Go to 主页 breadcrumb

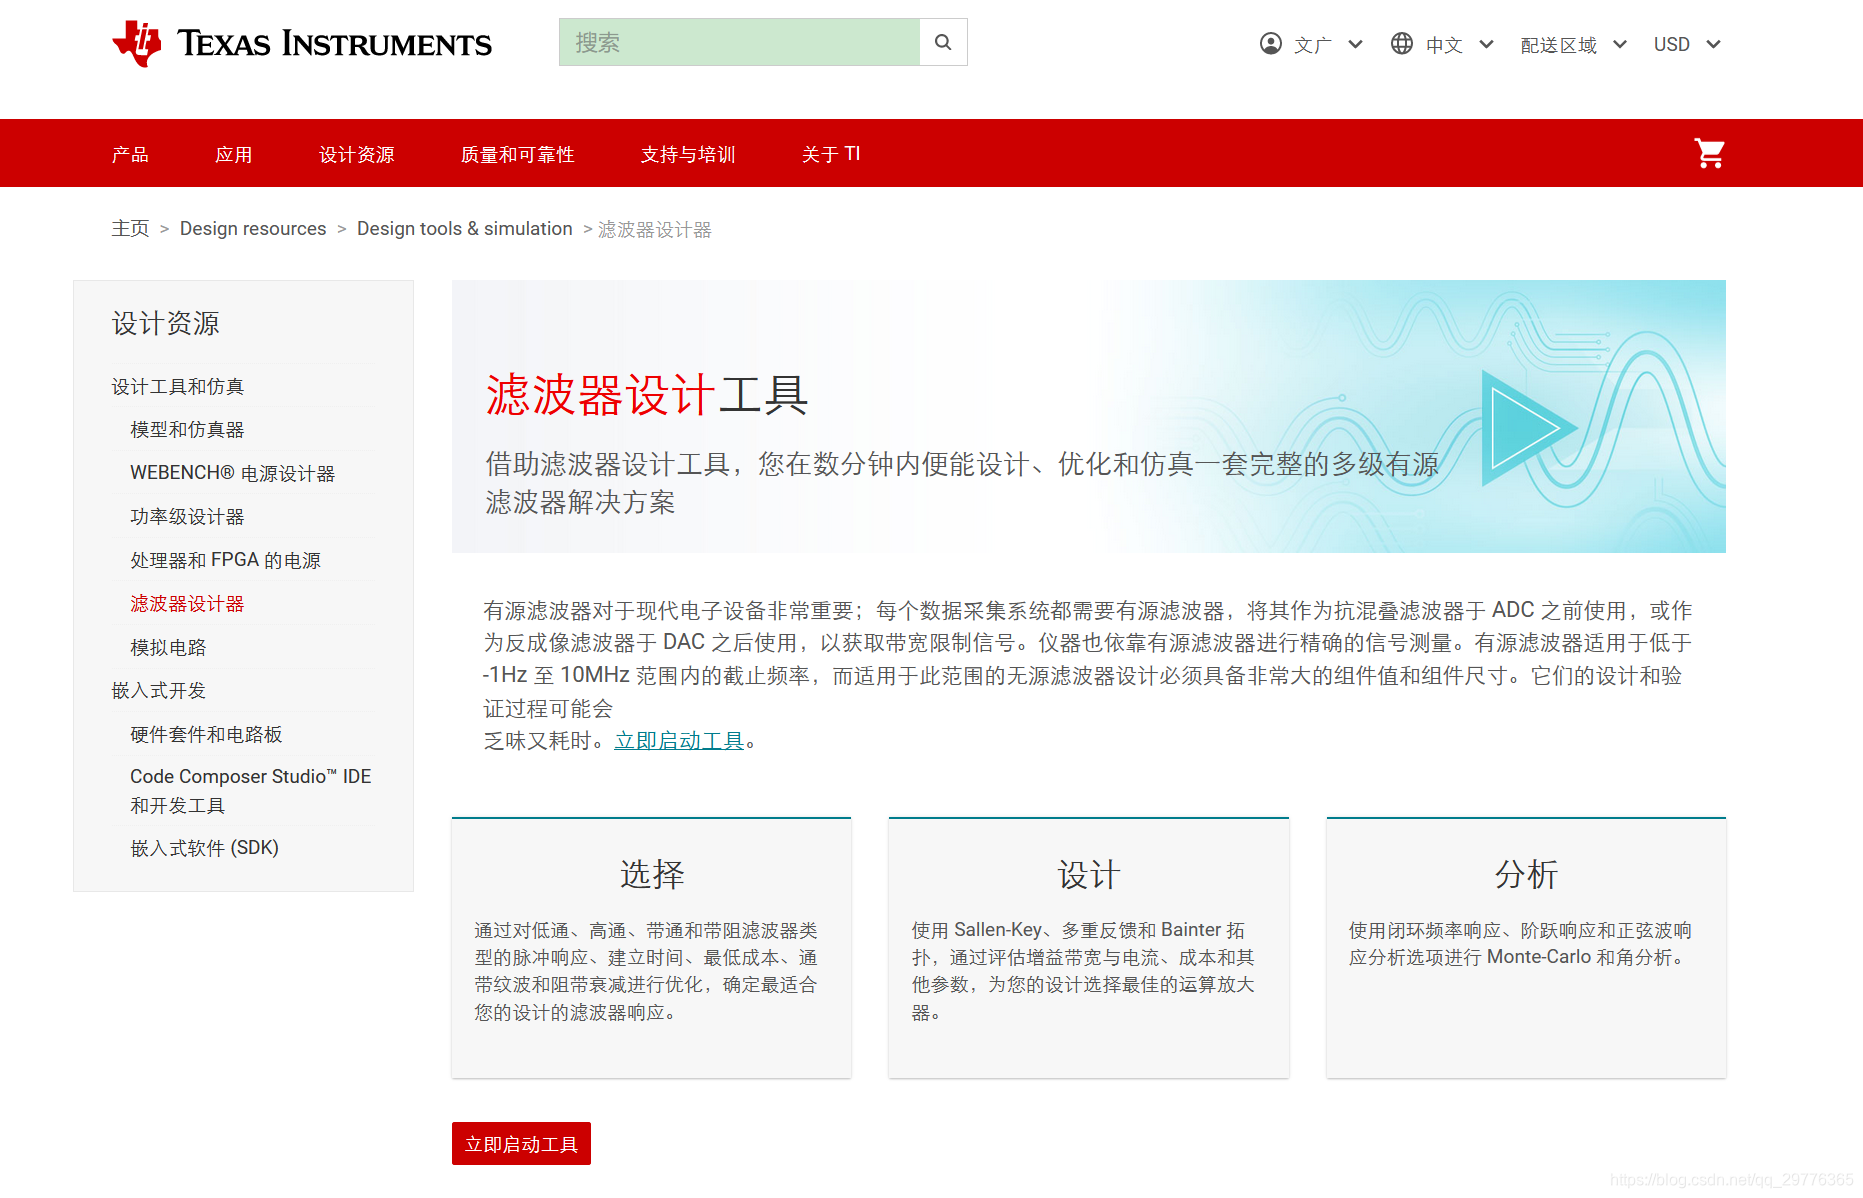[x=130, y=229]
